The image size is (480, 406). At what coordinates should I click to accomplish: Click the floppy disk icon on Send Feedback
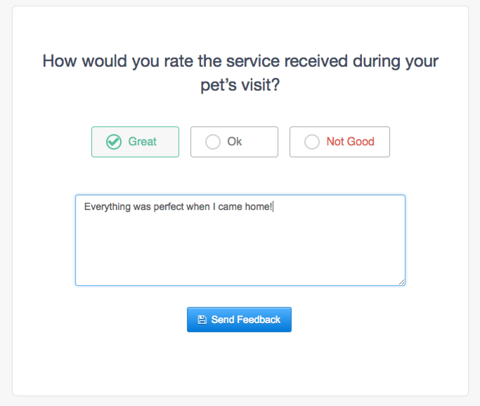[202, 320]
